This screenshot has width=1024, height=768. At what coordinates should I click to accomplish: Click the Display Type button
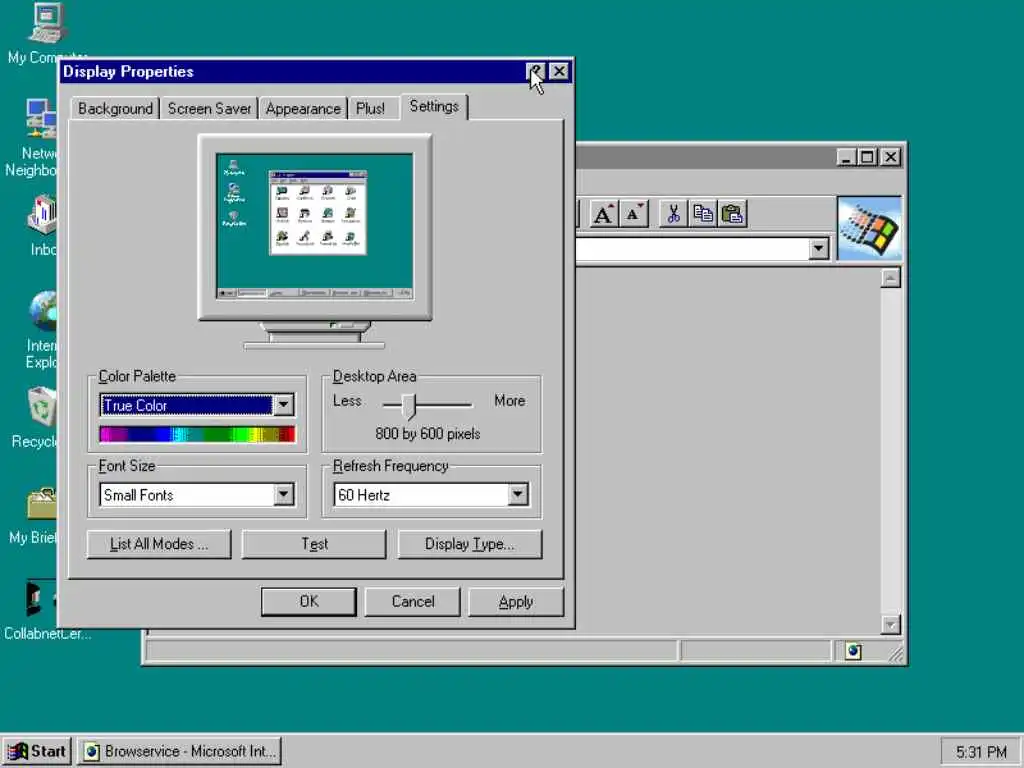[x=470, y=544]
